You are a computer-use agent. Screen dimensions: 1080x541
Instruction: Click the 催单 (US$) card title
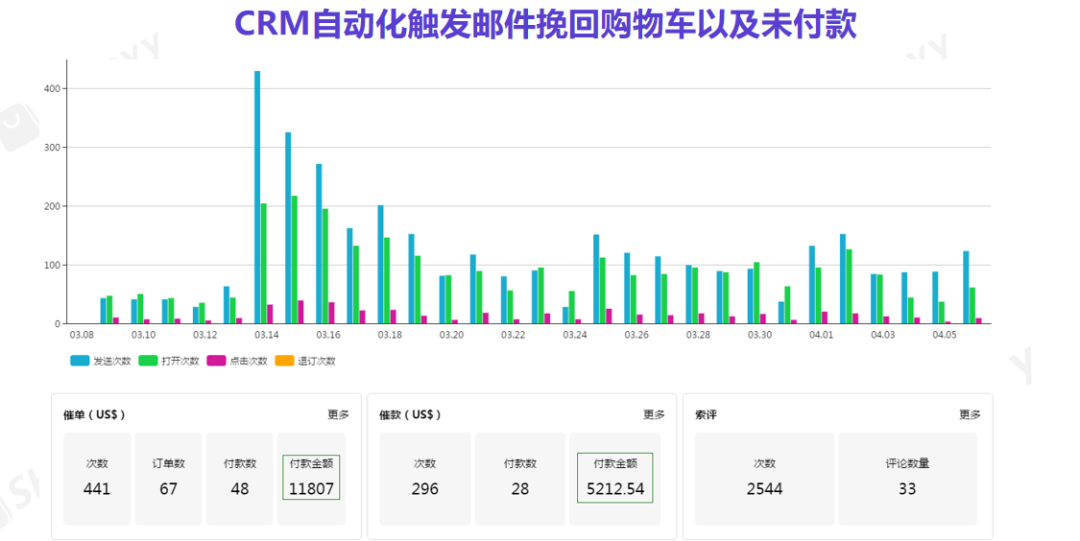94,414
